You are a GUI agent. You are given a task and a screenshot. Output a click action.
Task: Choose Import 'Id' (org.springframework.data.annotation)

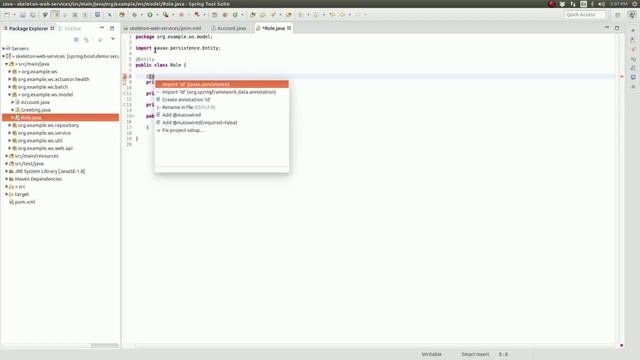222,92
